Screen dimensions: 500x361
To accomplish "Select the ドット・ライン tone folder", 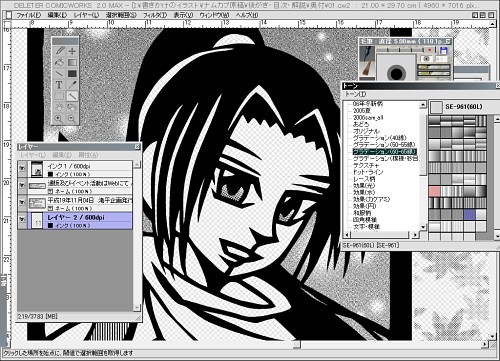I will point(368,172).
